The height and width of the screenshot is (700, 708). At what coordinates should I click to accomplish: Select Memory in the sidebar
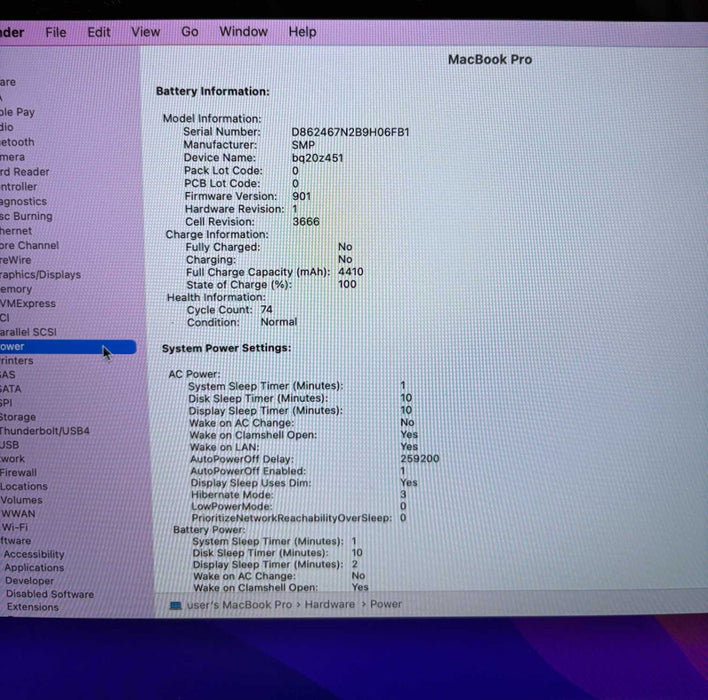(x=16, y=289)
